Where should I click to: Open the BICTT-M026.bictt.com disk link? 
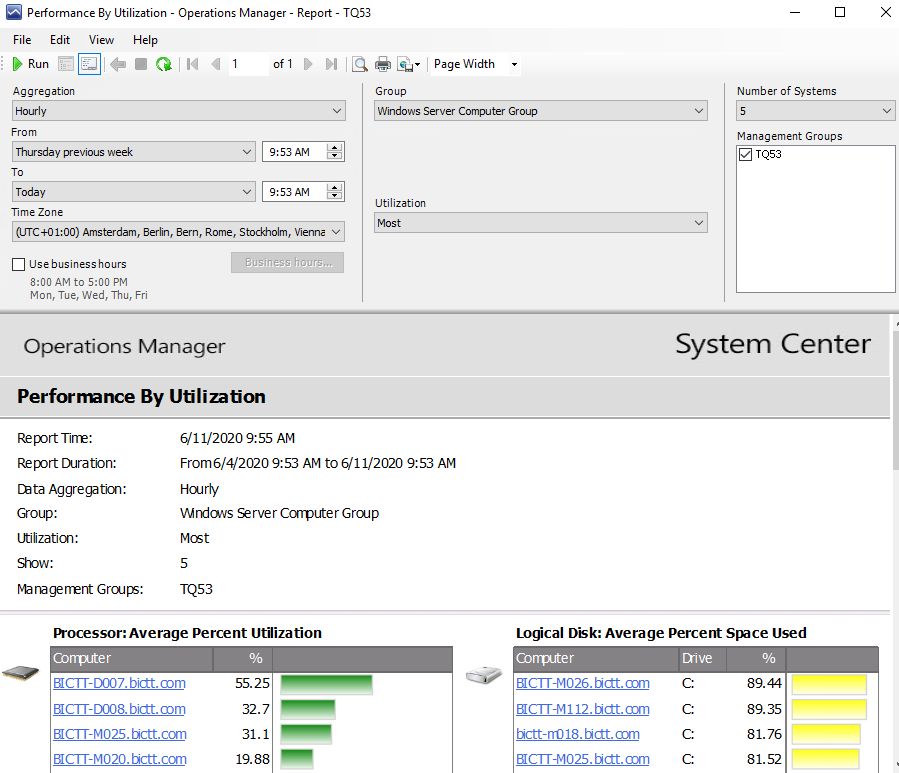pos(583,683)
